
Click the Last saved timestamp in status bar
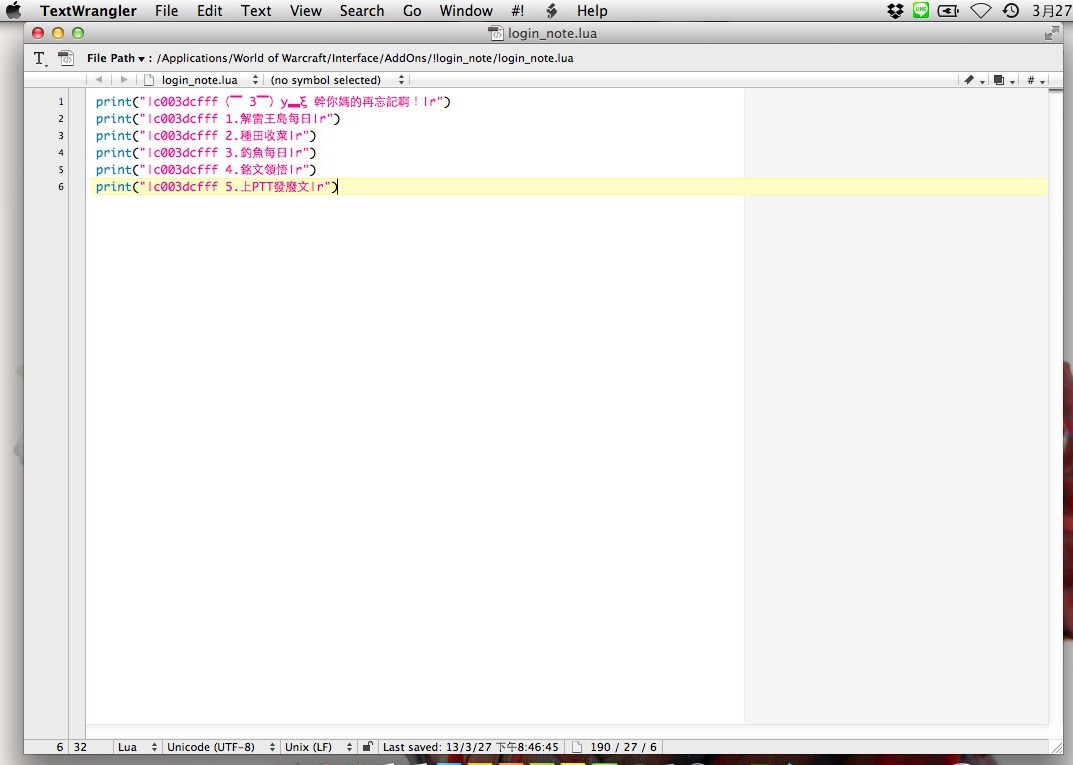pyautogui.click(x=470, y=747)
